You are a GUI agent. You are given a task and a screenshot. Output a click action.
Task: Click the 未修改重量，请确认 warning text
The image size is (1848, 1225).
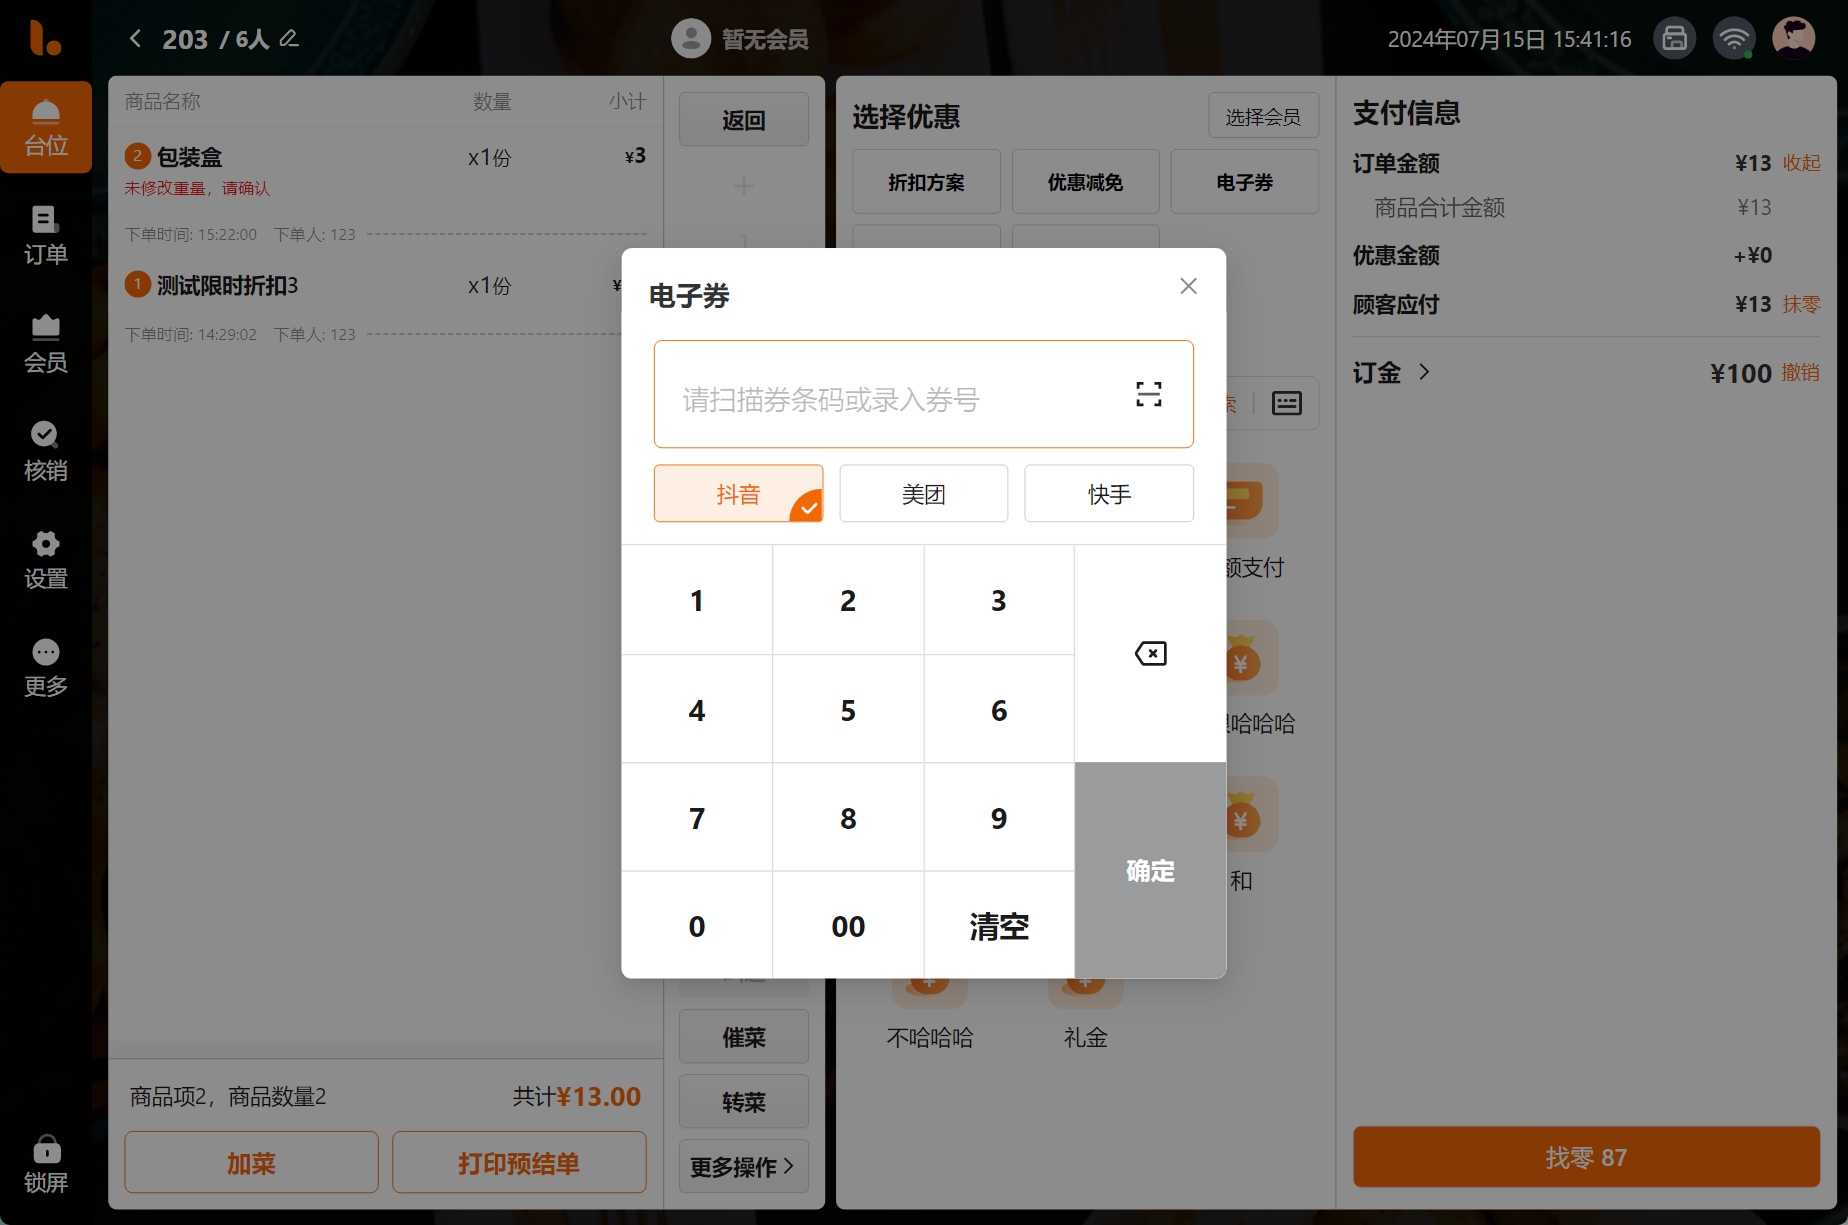tap(197, 188)
